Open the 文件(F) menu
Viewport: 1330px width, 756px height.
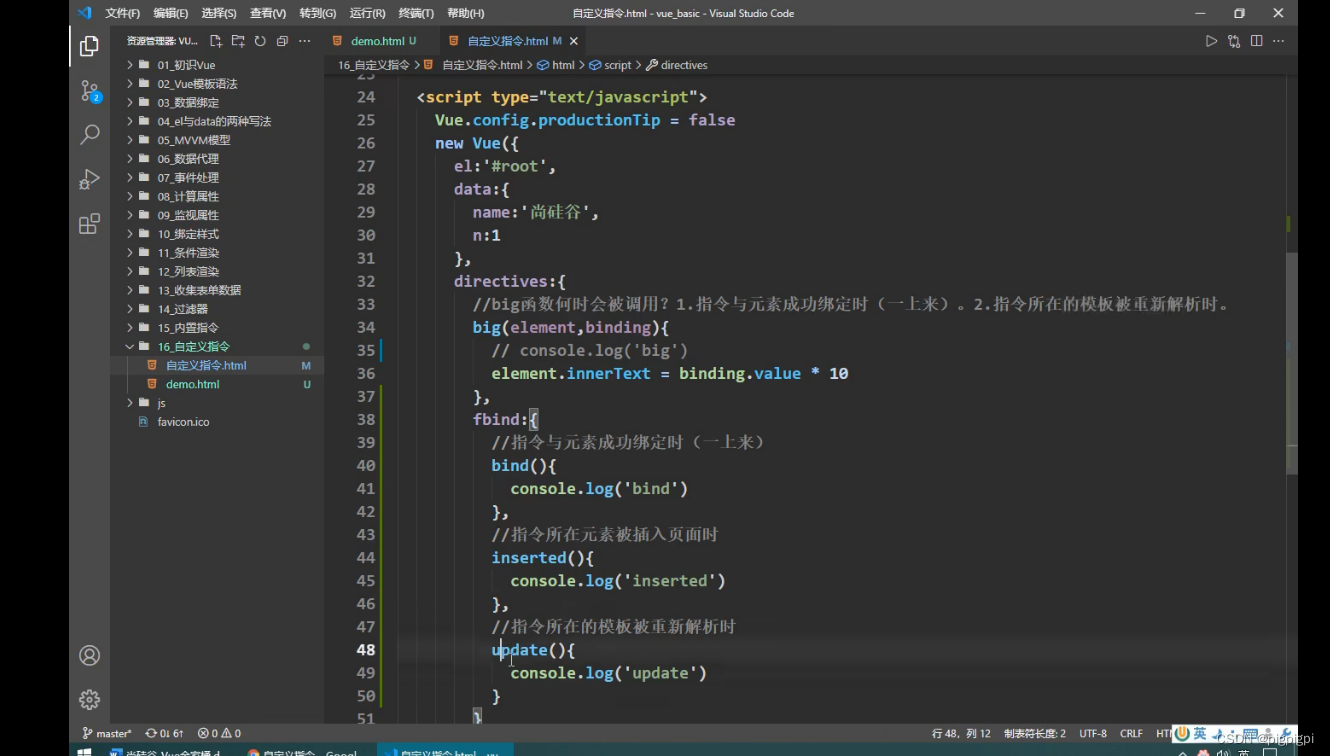pyautogui.click(x=122, y=13)
